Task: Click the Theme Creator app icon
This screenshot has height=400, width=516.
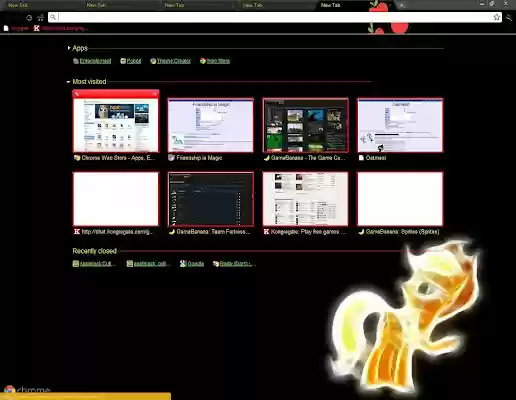Action: tap(153, 61)
